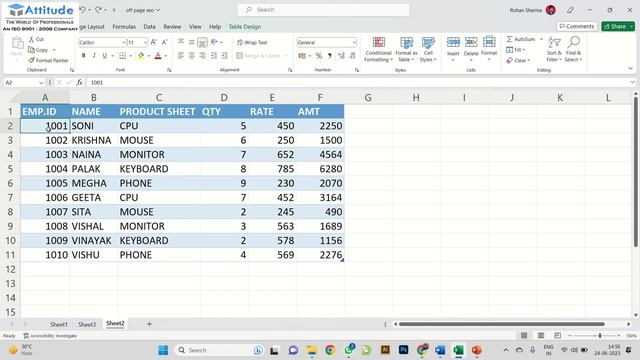640x360 pixels.
Task: Open the Clear dropdown
Action: pos(518,60)
